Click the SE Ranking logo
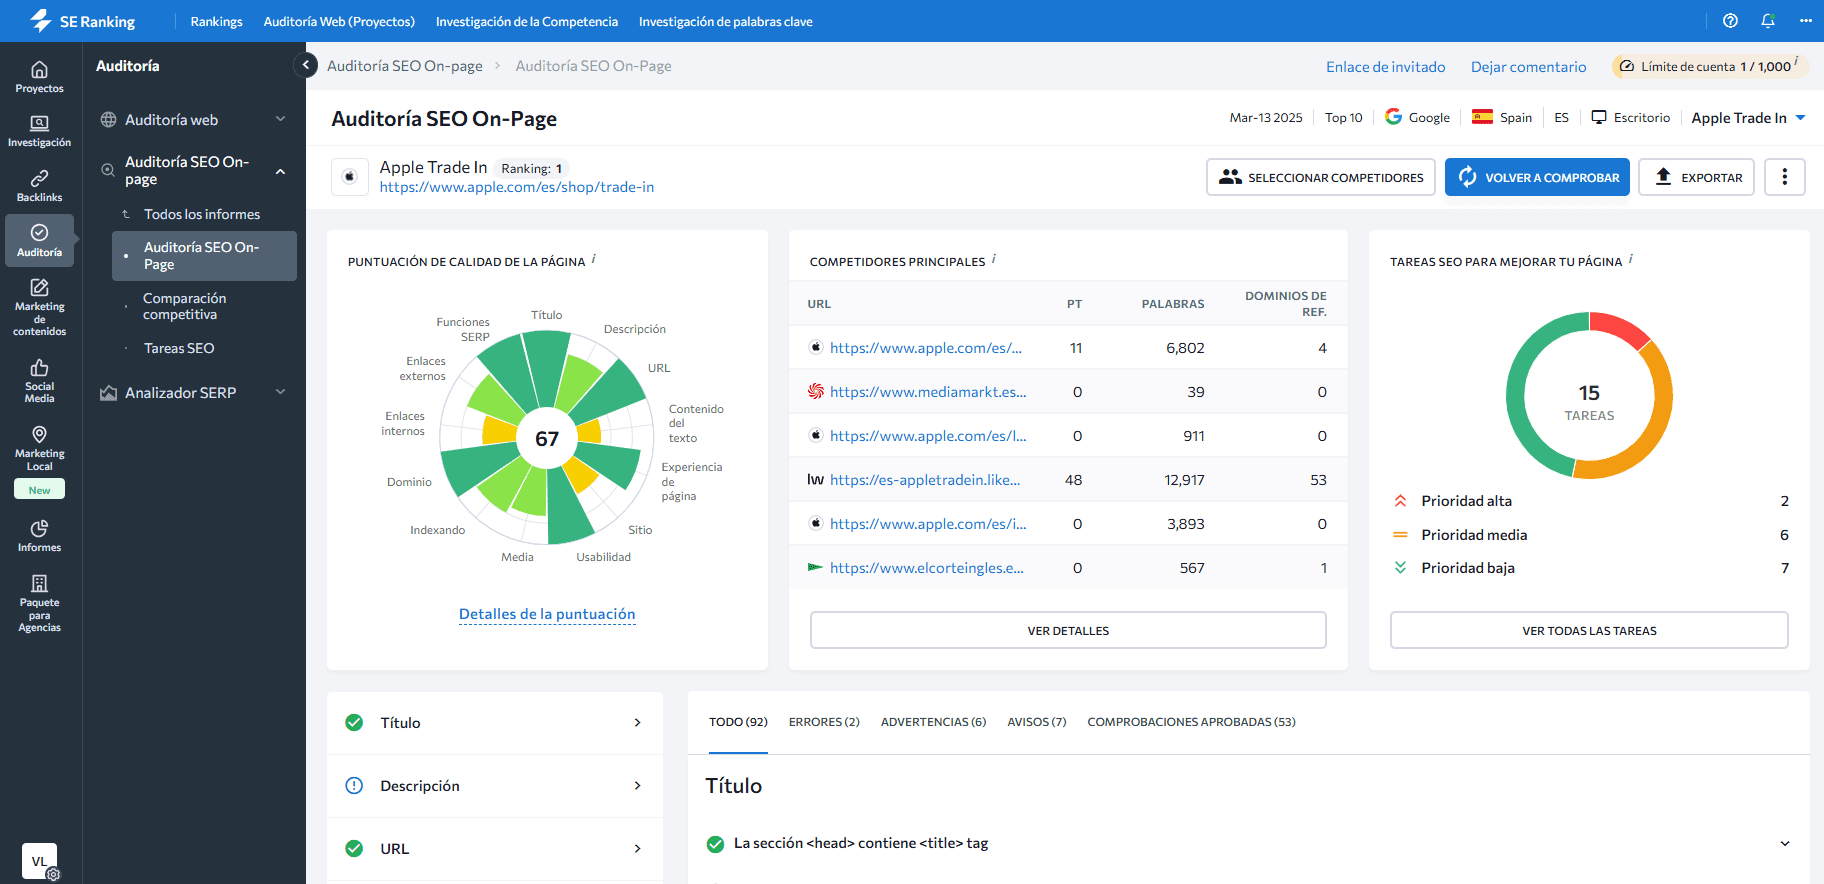The image size is (1824, 884). [x=82, y=21]
